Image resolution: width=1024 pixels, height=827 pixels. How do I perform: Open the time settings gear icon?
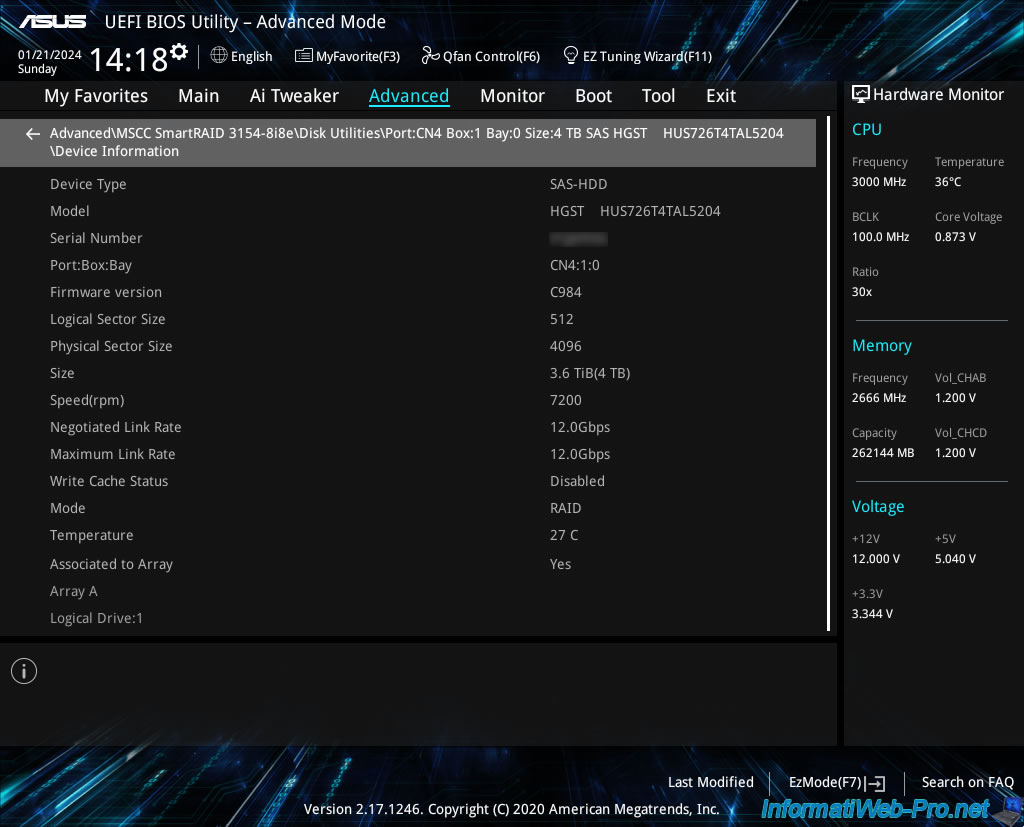[x=179, y=52]
